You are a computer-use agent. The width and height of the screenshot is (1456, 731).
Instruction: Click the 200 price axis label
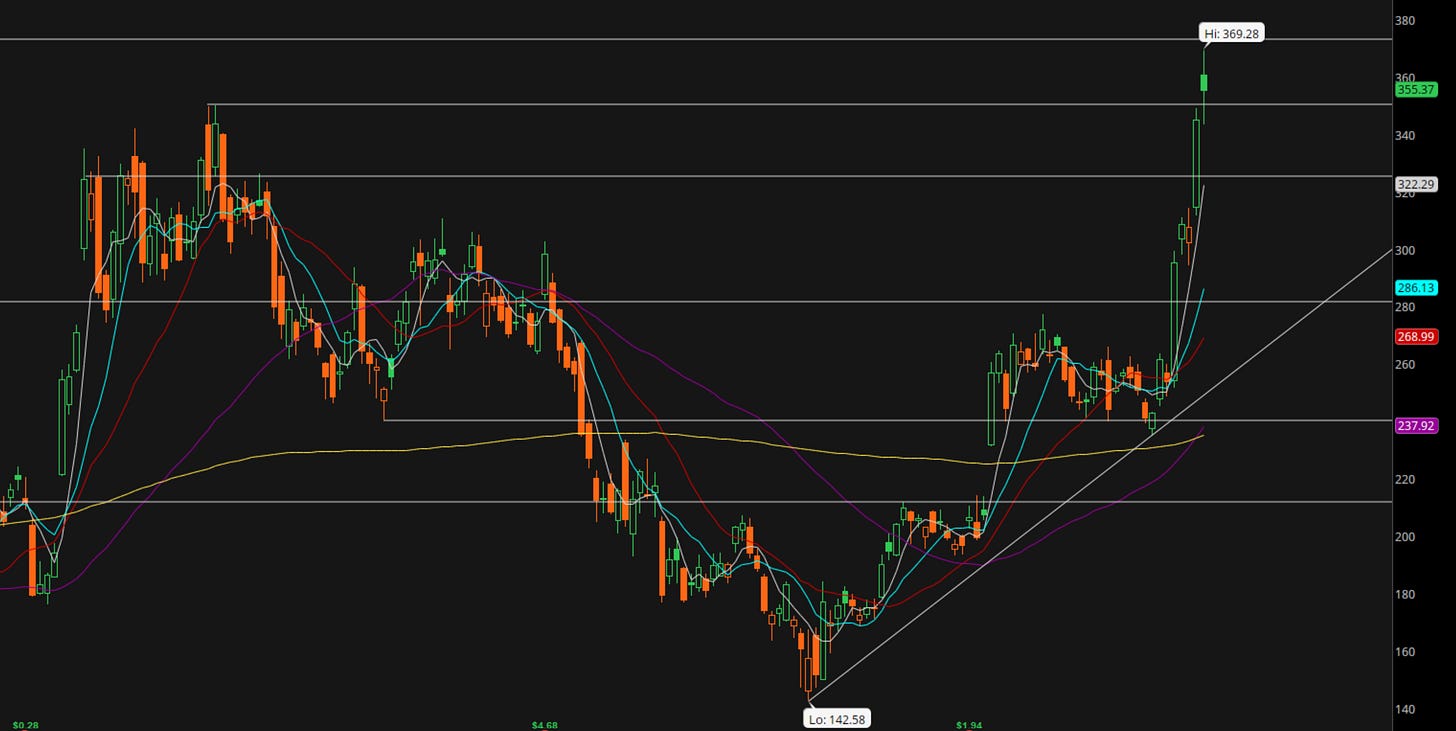click(1405, 537)
